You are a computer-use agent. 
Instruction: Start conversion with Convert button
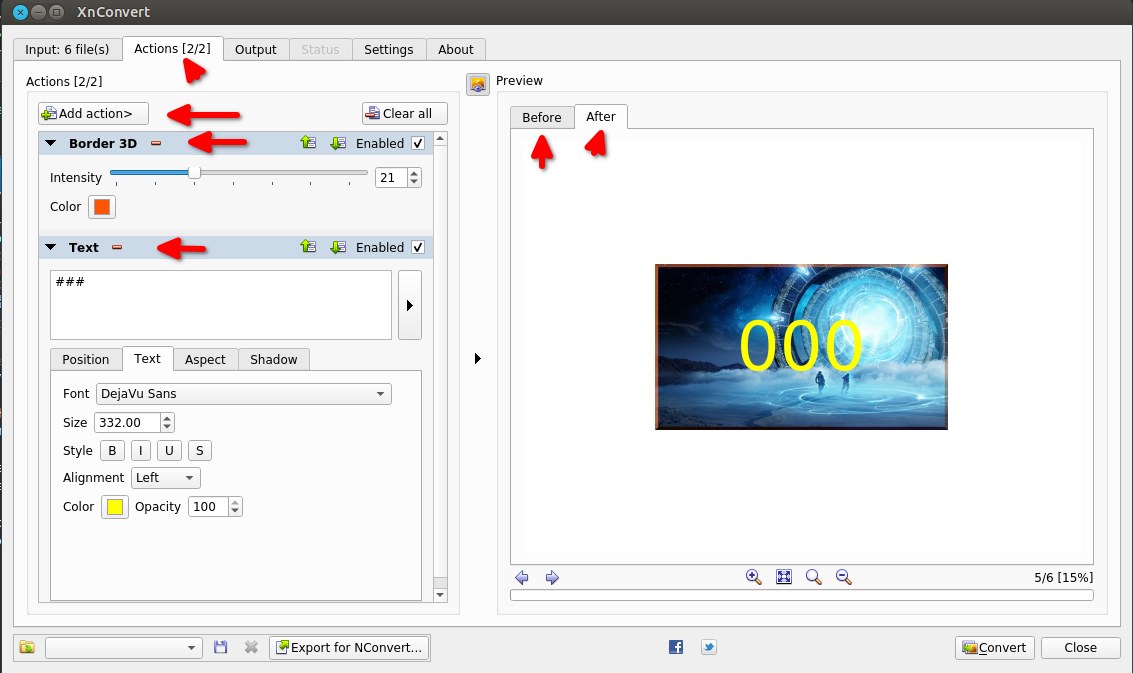[x=995, y=648]
